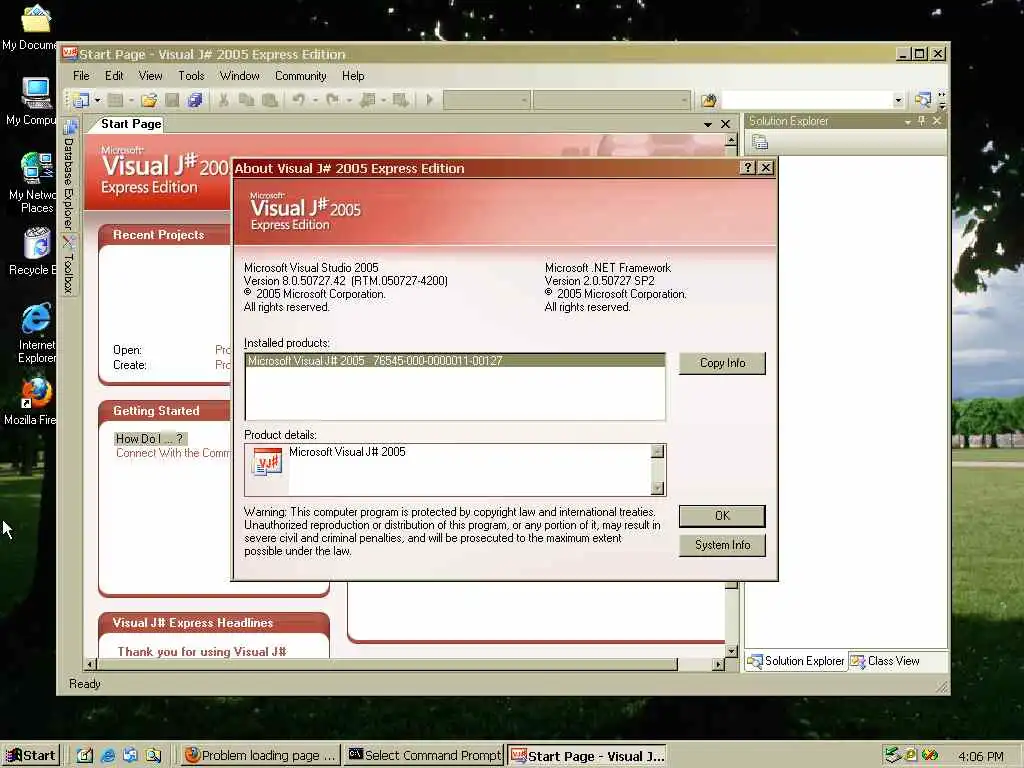
Task: Click the Copy toolbar icon
Action: tap(246, 100)
